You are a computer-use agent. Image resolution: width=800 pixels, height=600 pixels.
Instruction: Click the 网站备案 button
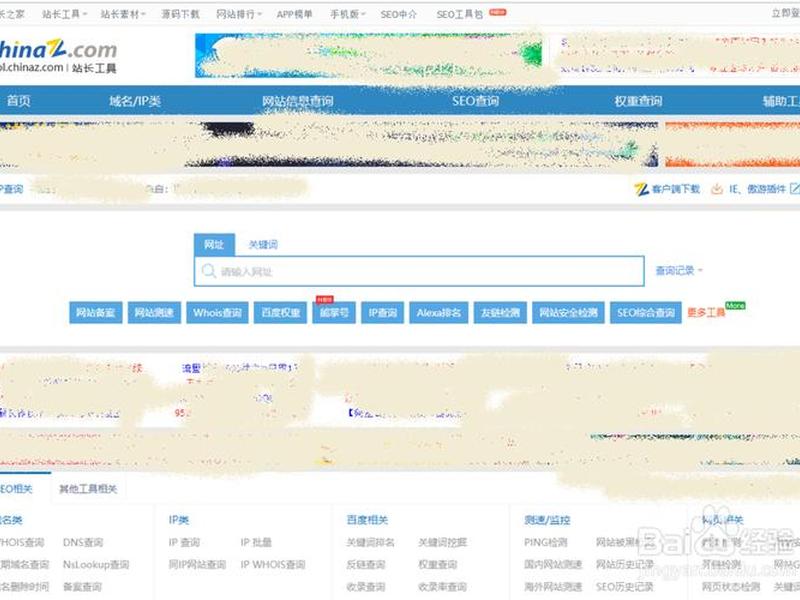[95, 312]
